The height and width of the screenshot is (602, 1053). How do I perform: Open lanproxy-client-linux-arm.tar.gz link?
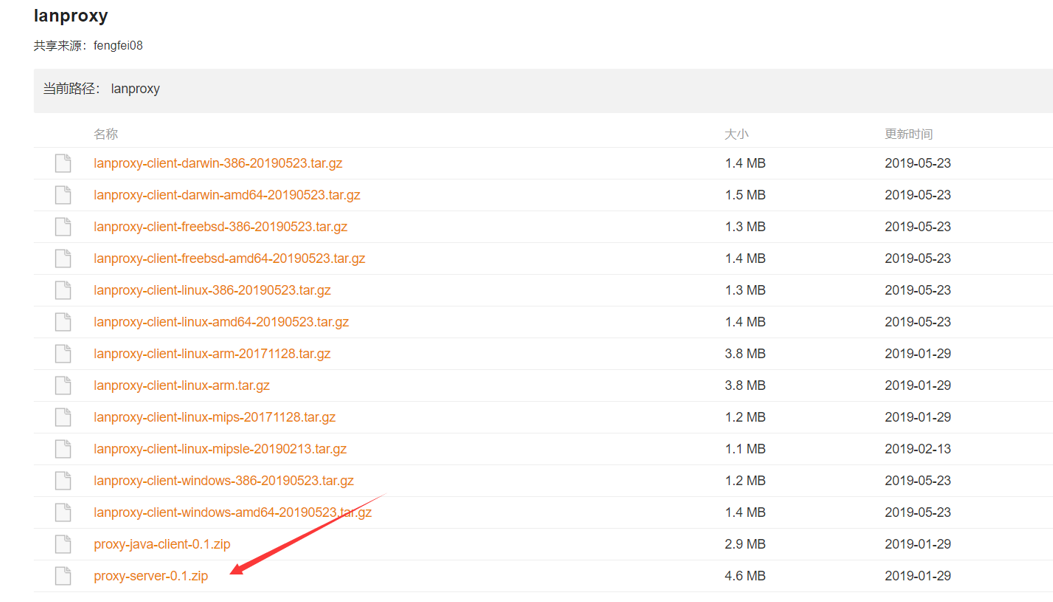point(181,385)
